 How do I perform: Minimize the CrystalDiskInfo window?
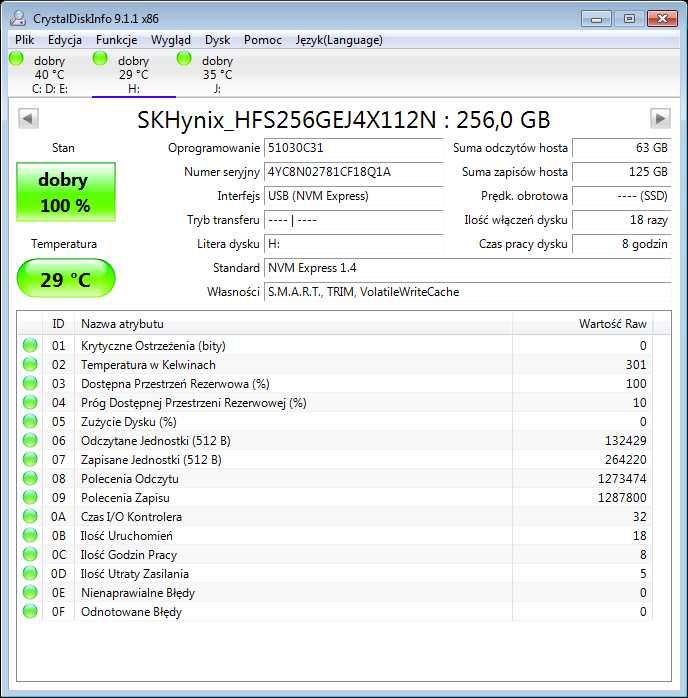(x=596, y=19)
